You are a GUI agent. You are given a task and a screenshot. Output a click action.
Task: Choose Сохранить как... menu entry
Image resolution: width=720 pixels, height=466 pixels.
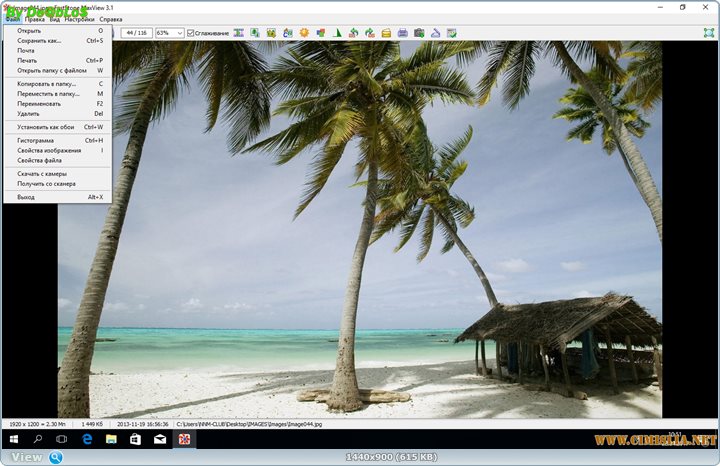tap(57, 40)
